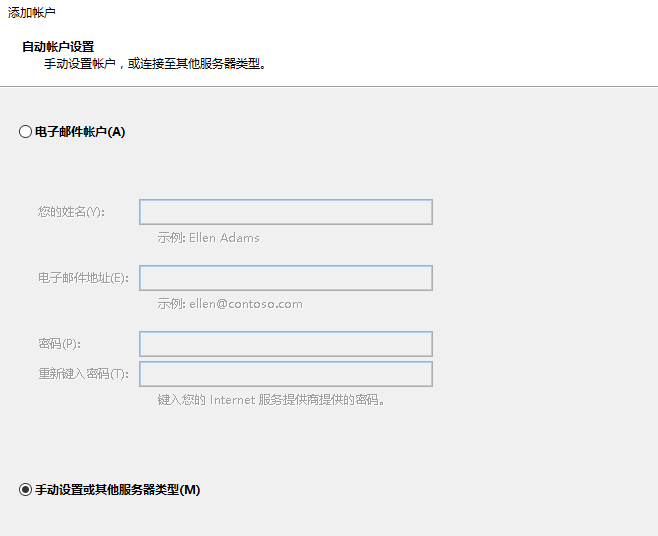This screenshot has width=658, height=536.
Task: Click the 重新键入密码(T): field label
Action: click(84, 374)
